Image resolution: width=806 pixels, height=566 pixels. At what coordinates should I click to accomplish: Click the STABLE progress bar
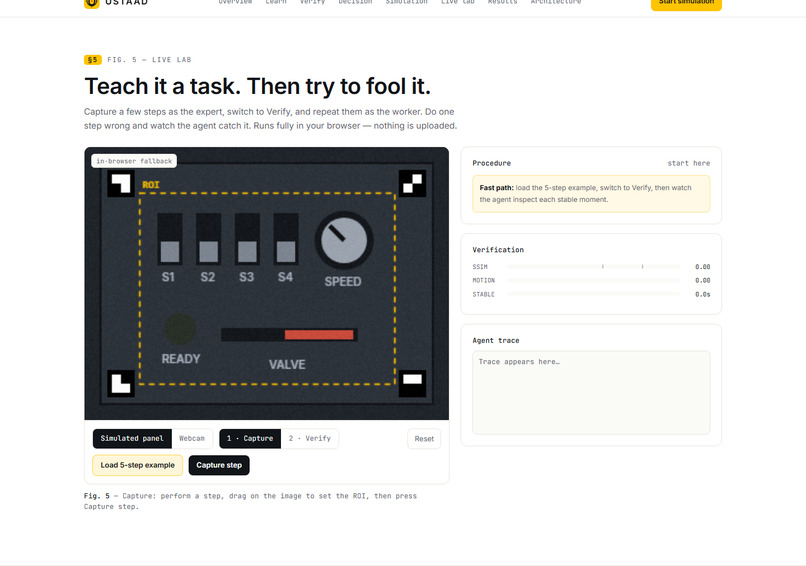click(x=594, y=294)
